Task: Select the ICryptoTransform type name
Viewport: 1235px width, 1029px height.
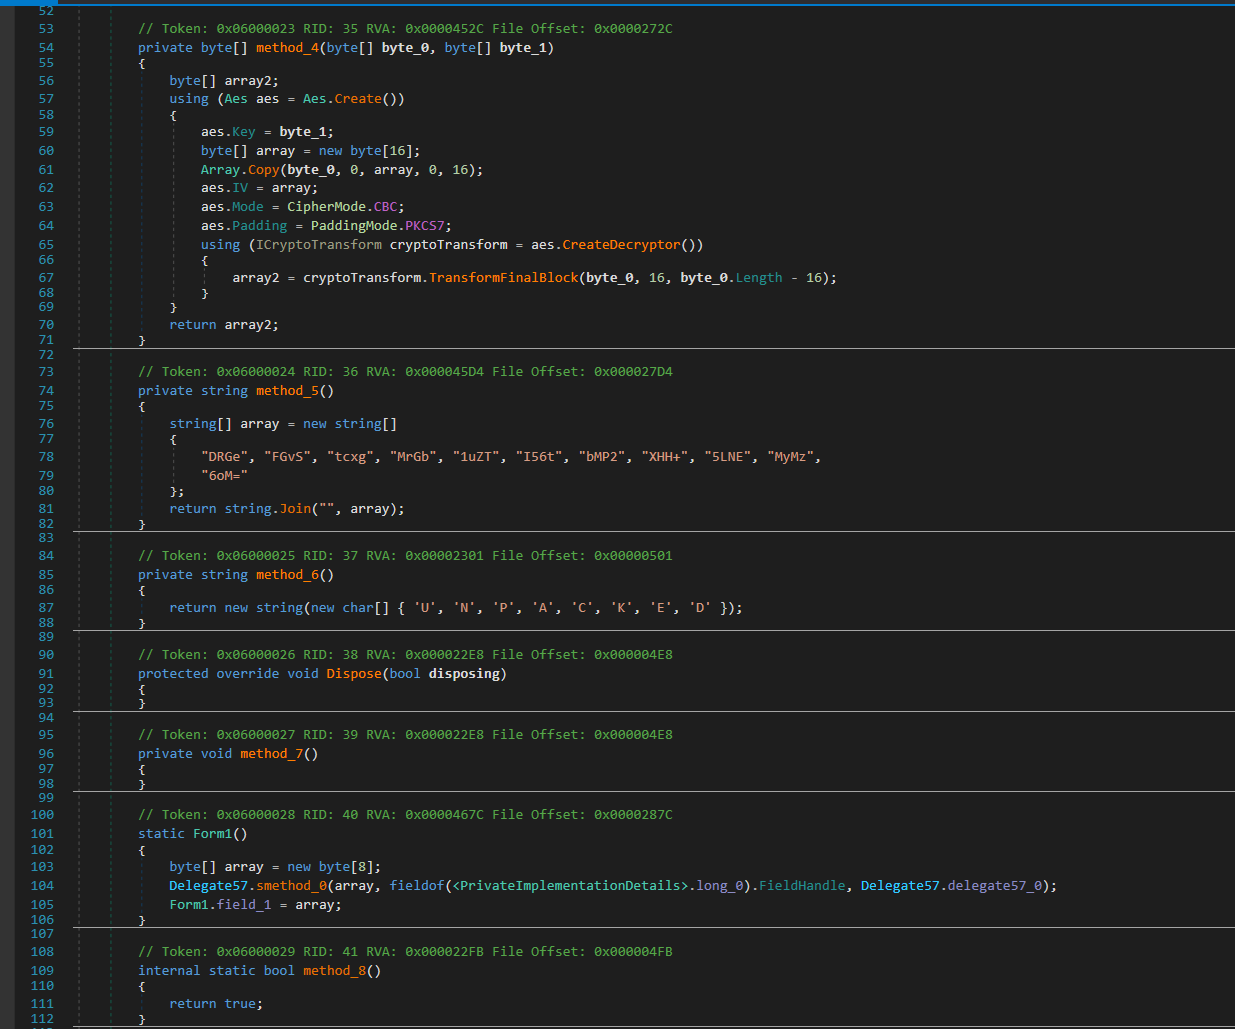Action: coord(319,245)
